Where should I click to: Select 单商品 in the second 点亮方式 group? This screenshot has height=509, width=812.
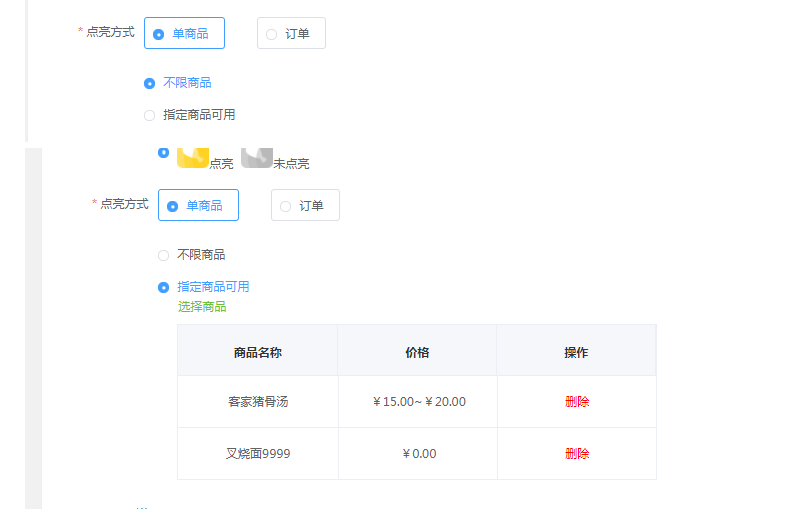198,206
